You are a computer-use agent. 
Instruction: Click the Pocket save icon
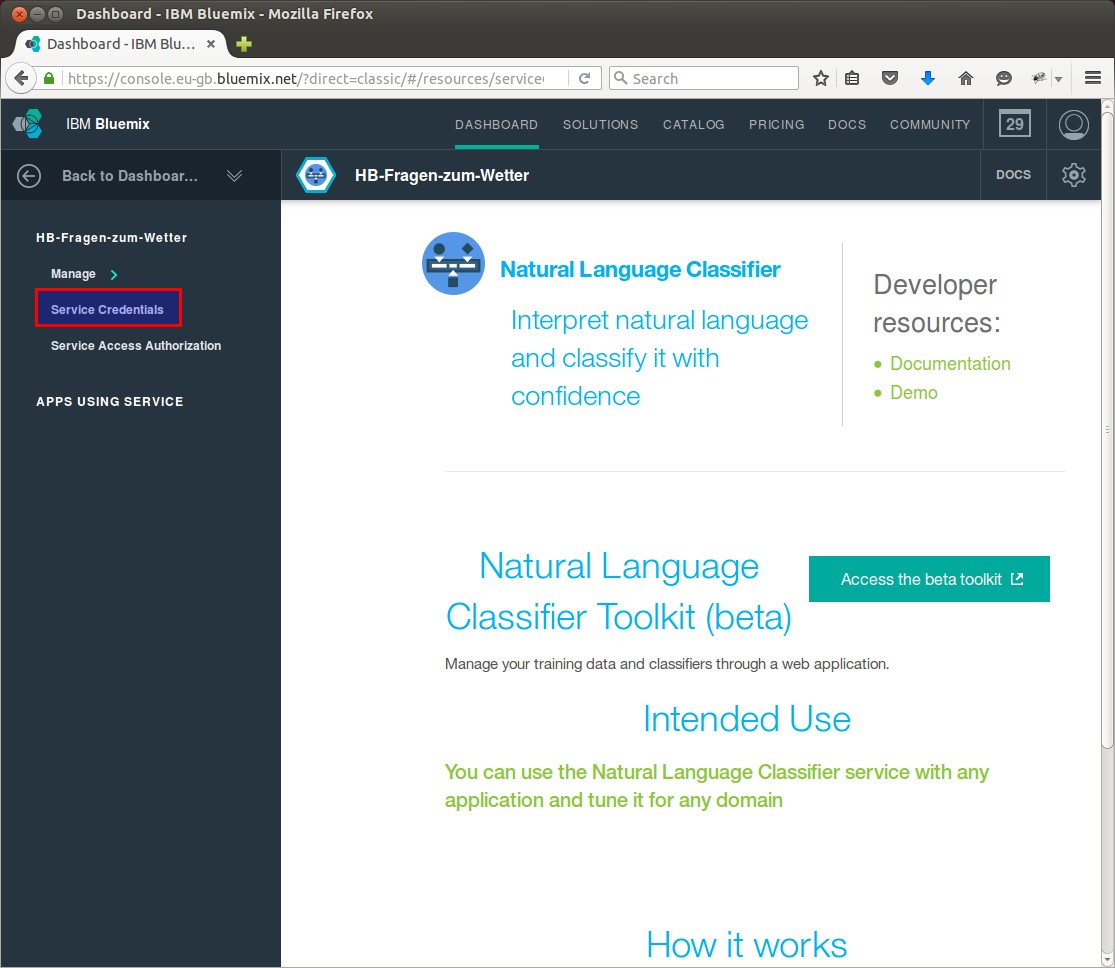890,78
